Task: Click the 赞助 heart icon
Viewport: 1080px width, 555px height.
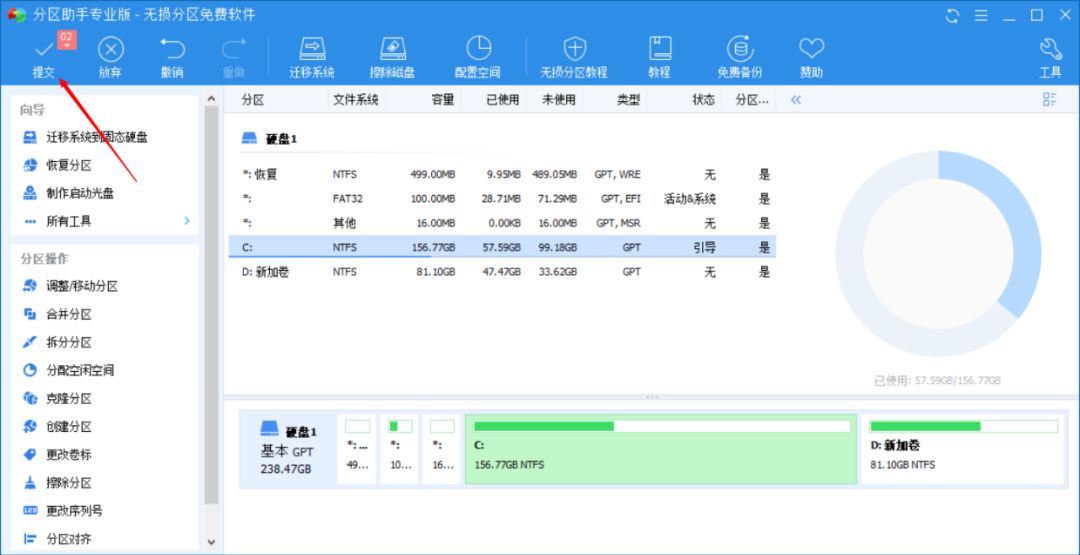Action: (x=811, y=57)
